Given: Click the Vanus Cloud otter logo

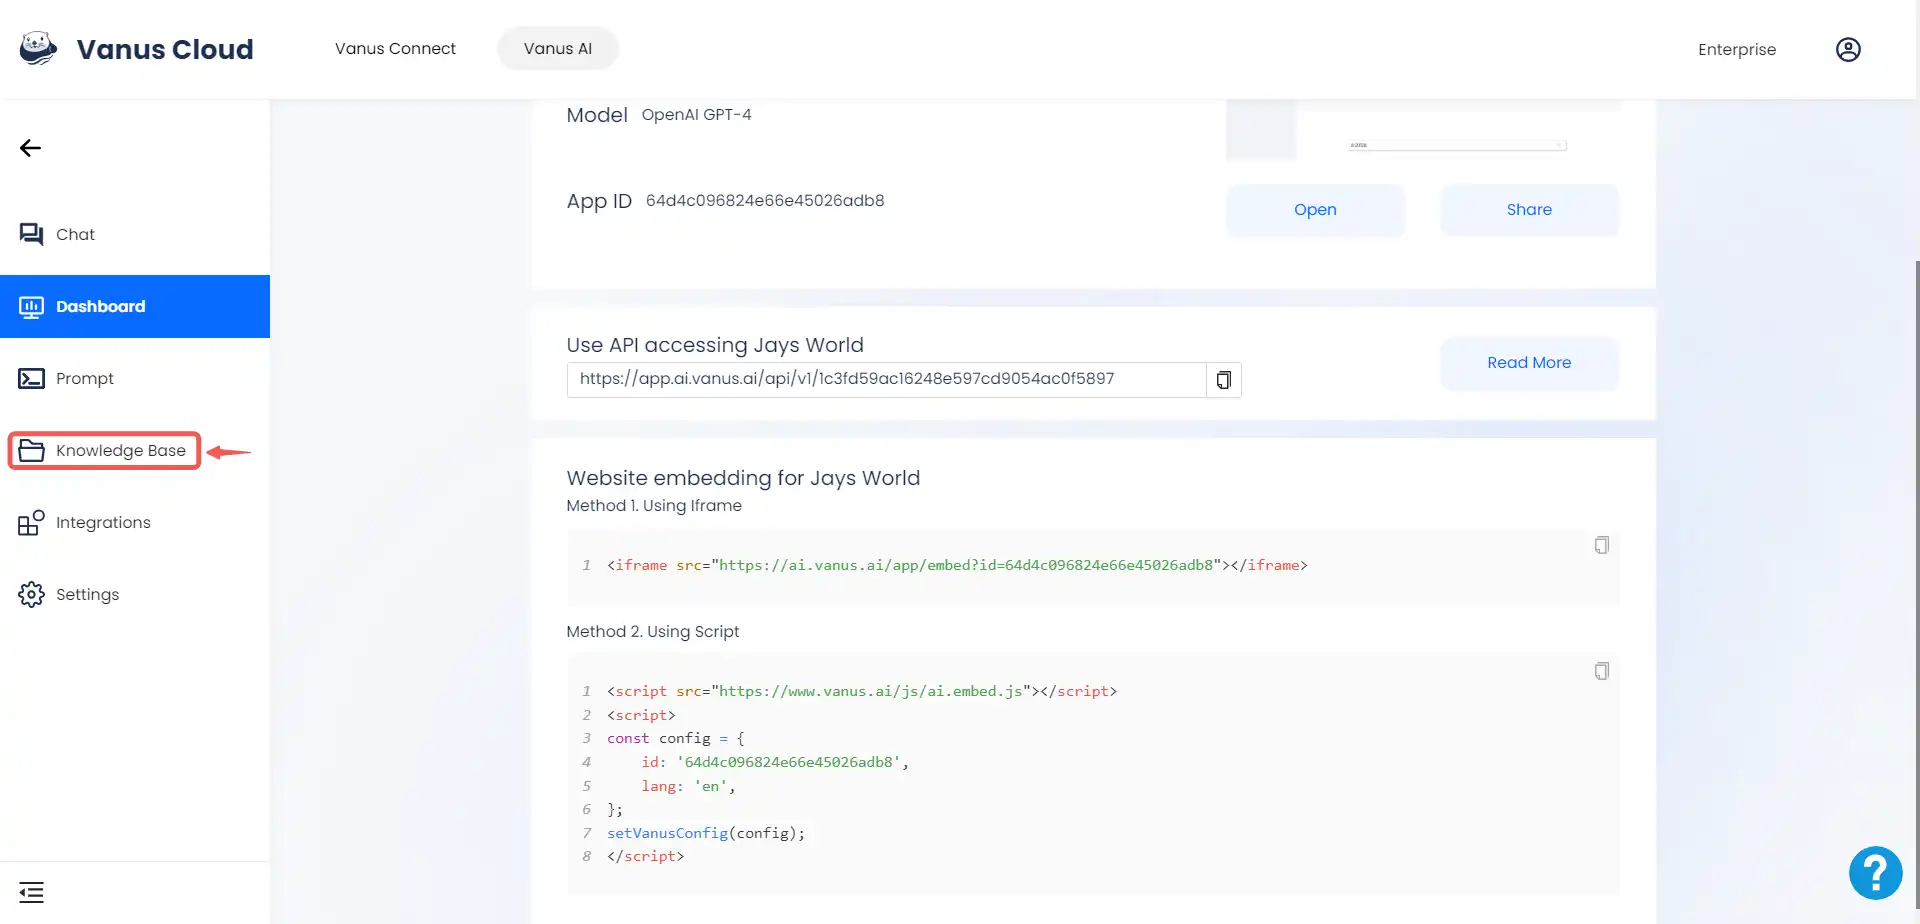Looking at the screenshot, I should click(x=38, y=48).
